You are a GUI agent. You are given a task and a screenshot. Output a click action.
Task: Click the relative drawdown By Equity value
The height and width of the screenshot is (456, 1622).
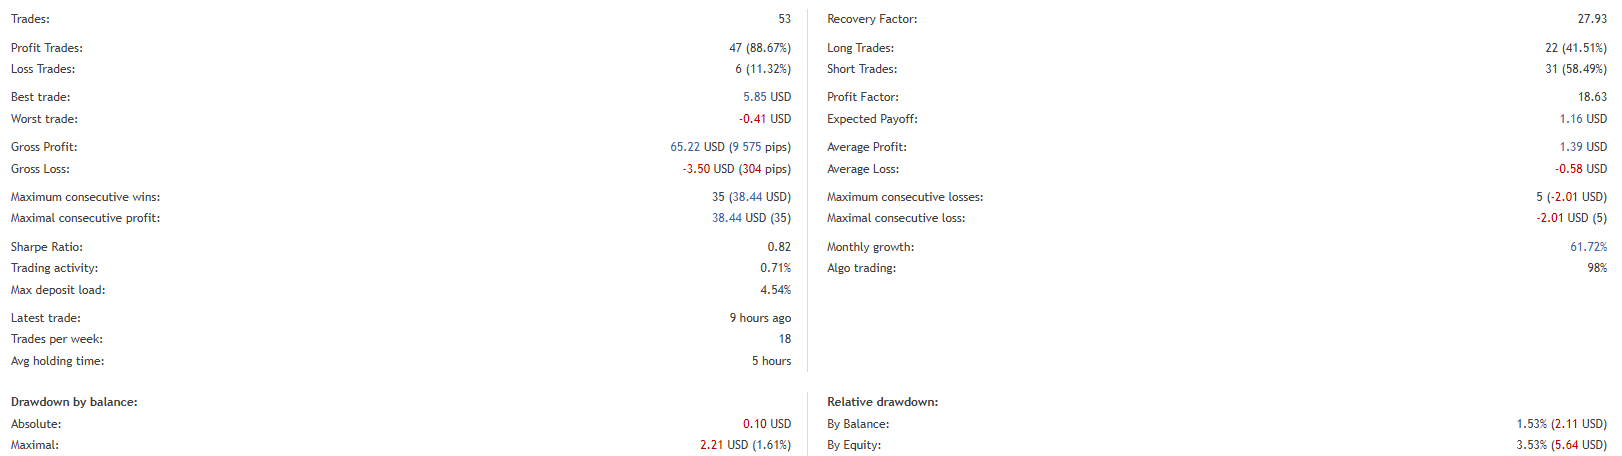point(1561,445)
